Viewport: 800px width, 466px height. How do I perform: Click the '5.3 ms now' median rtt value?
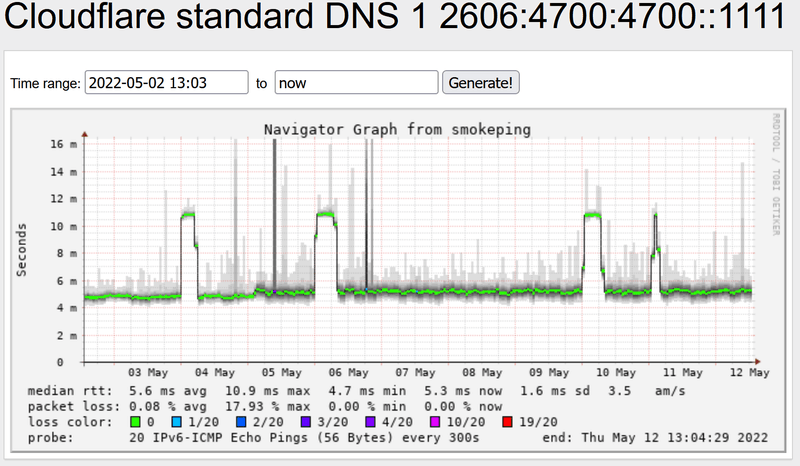[x=463, y=391]
